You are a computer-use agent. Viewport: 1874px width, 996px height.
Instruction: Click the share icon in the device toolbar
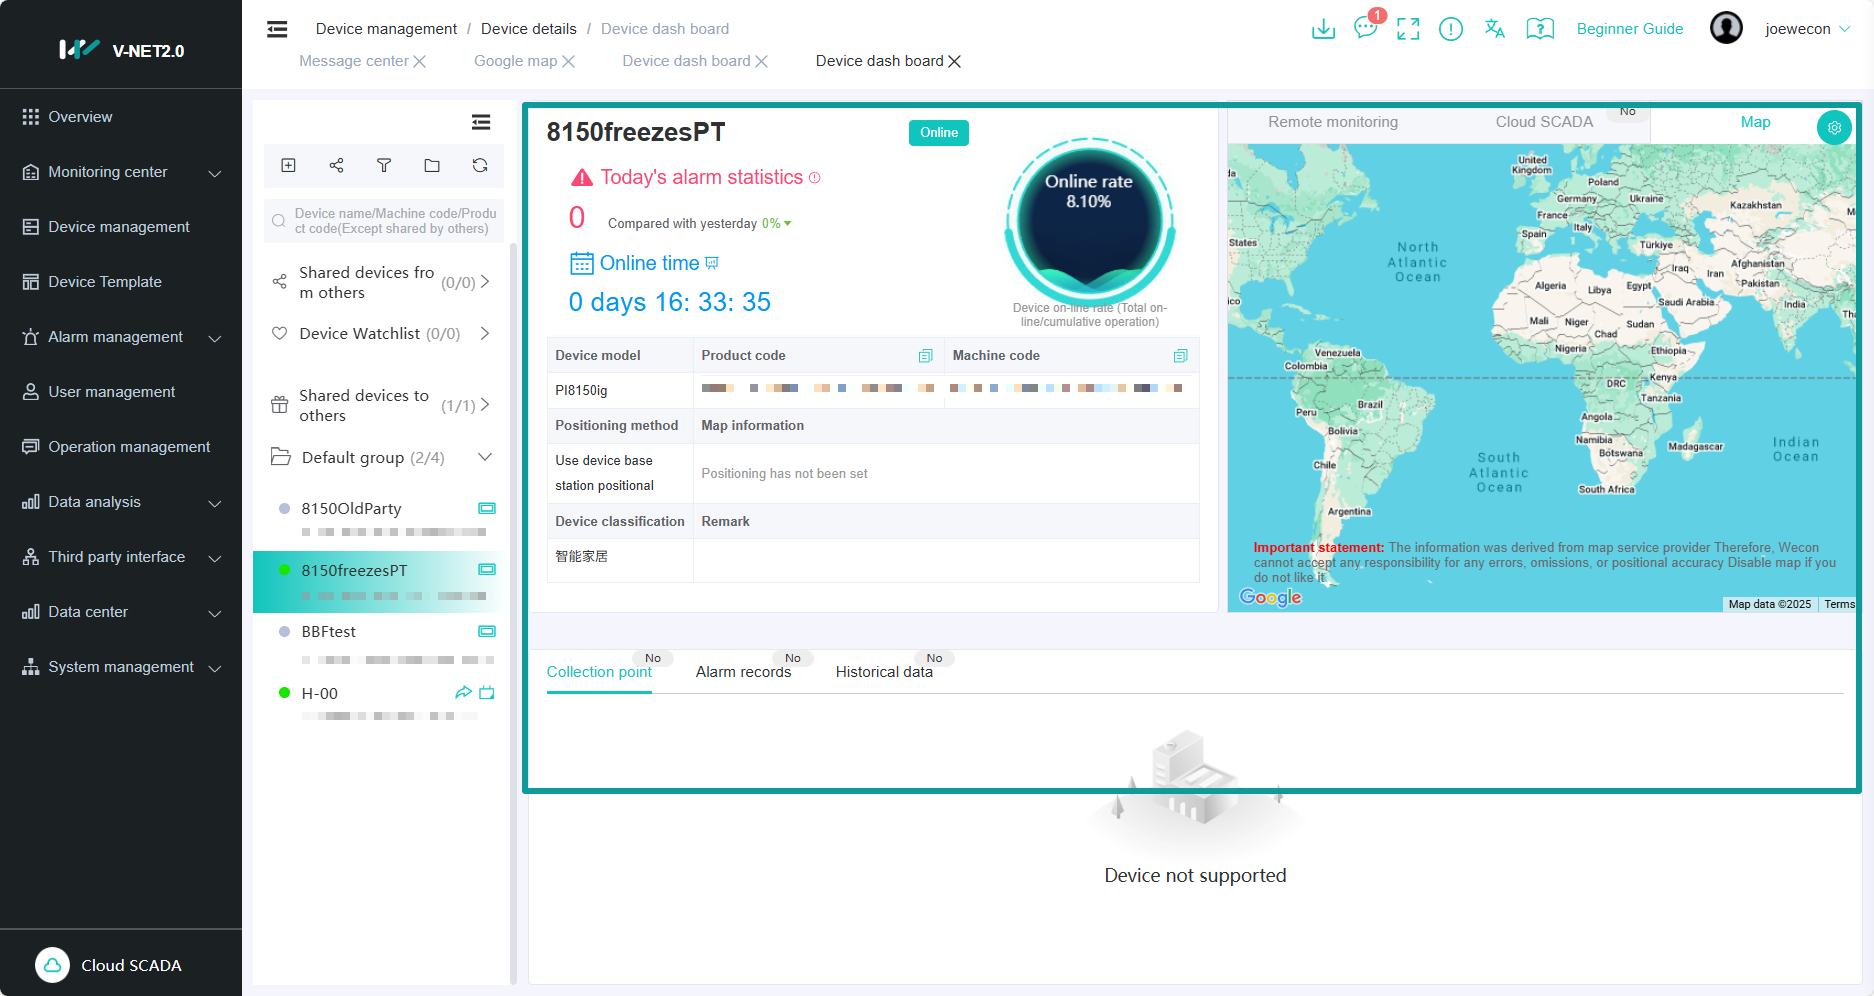point(336,165)
